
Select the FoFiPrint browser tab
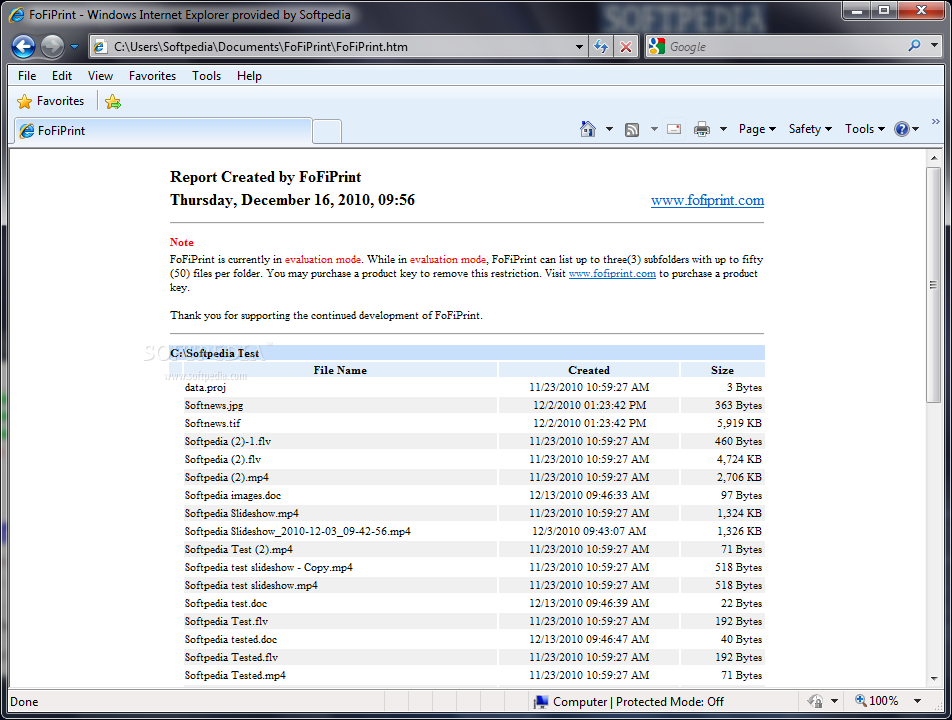[x=163, y=131]
